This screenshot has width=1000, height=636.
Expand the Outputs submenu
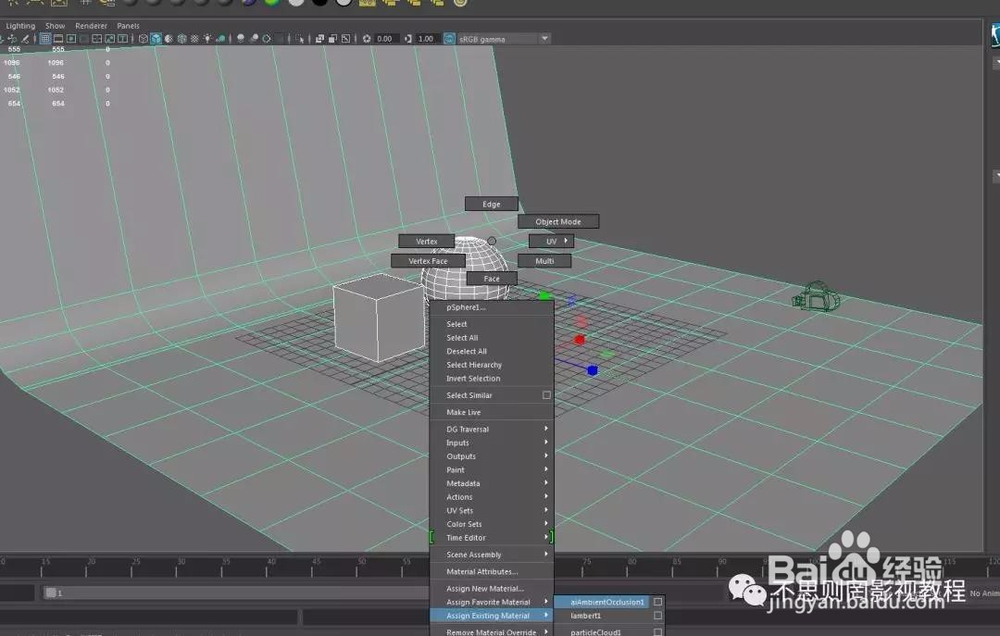pos(491,456)
